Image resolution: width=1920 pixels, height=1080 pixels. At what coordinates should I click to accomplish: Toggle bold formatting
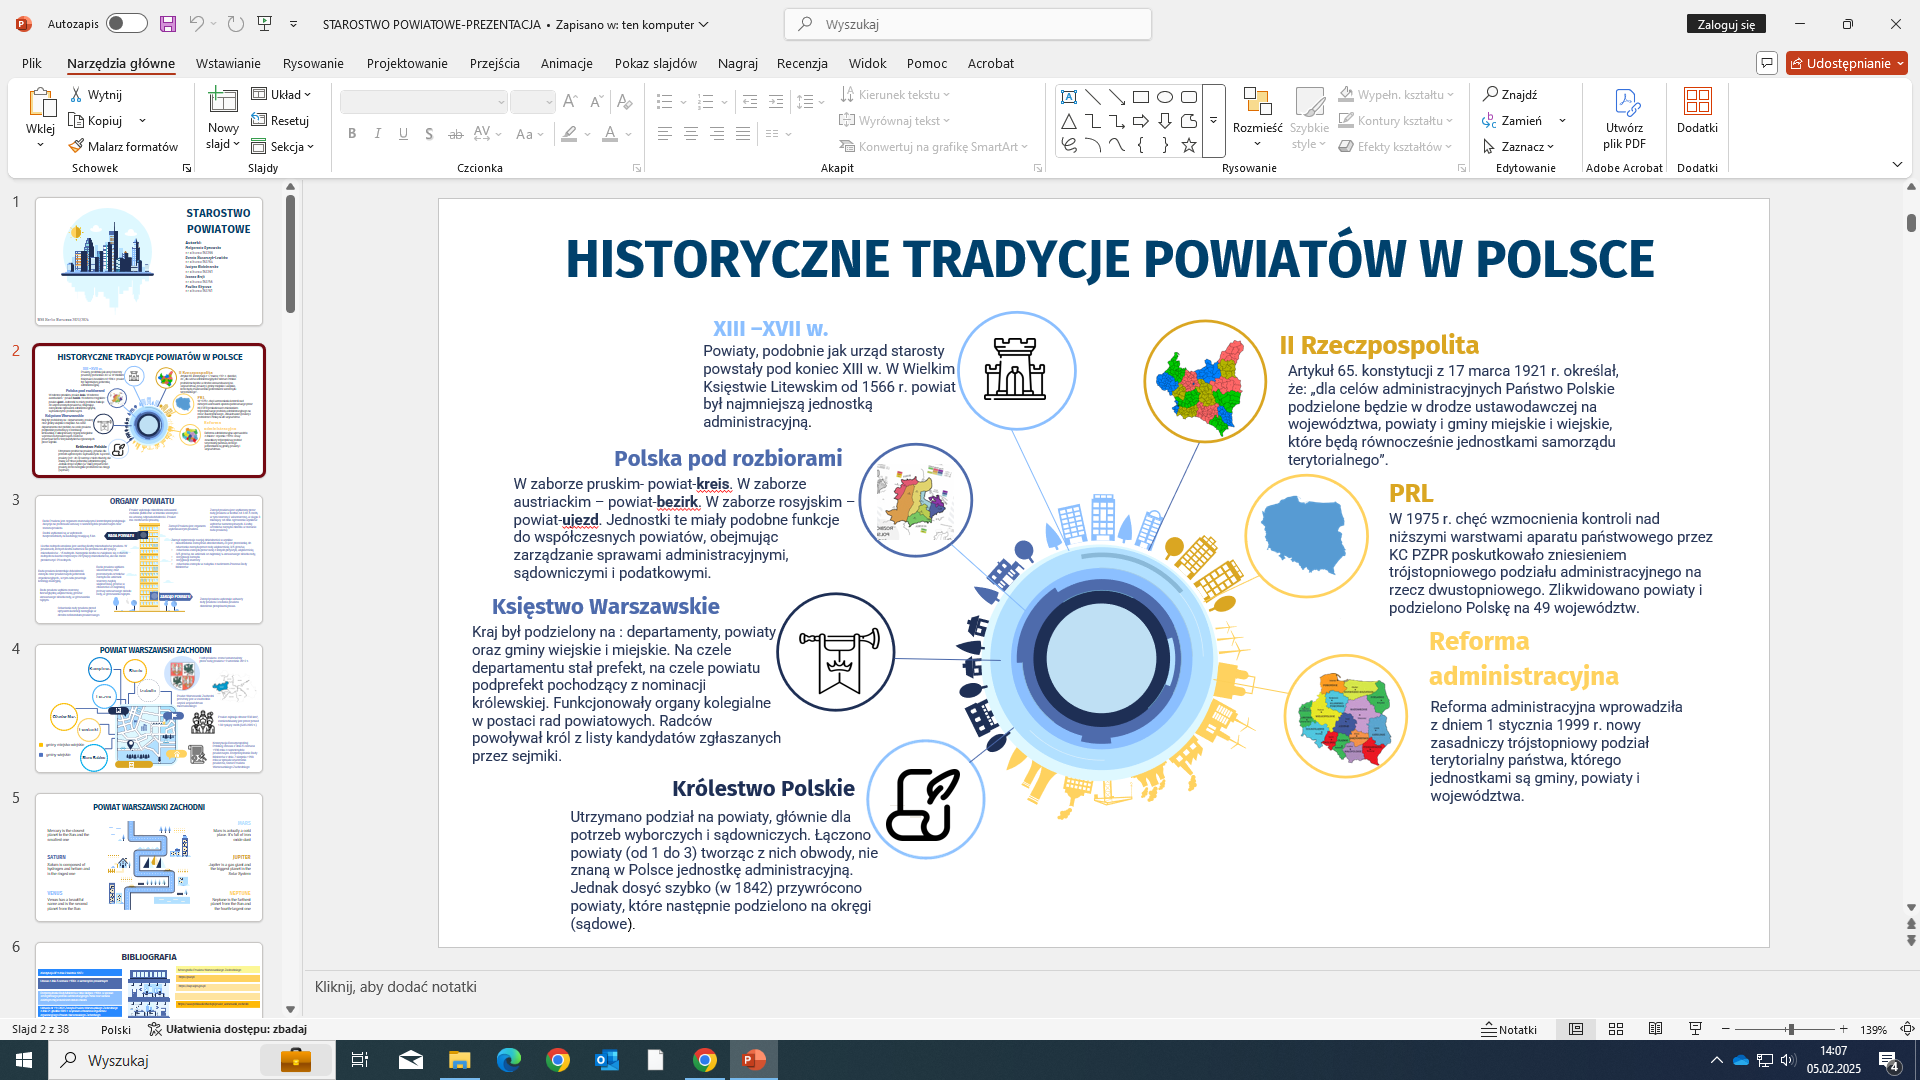(352, 134)
